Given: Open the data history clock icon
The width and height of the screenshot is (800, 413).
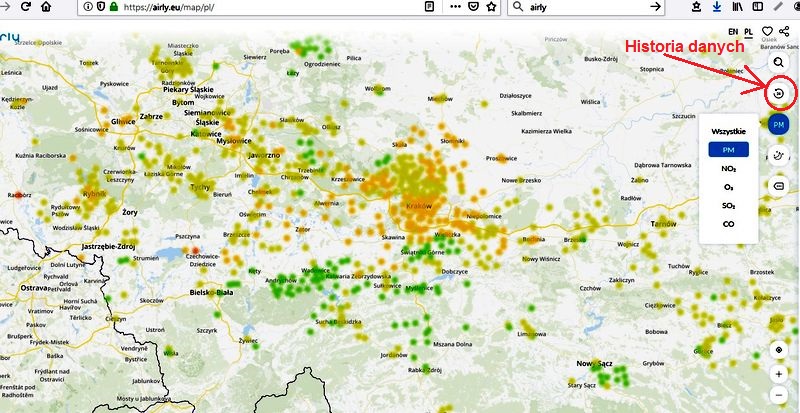Looking at the screenshot, I should point(778,94).
